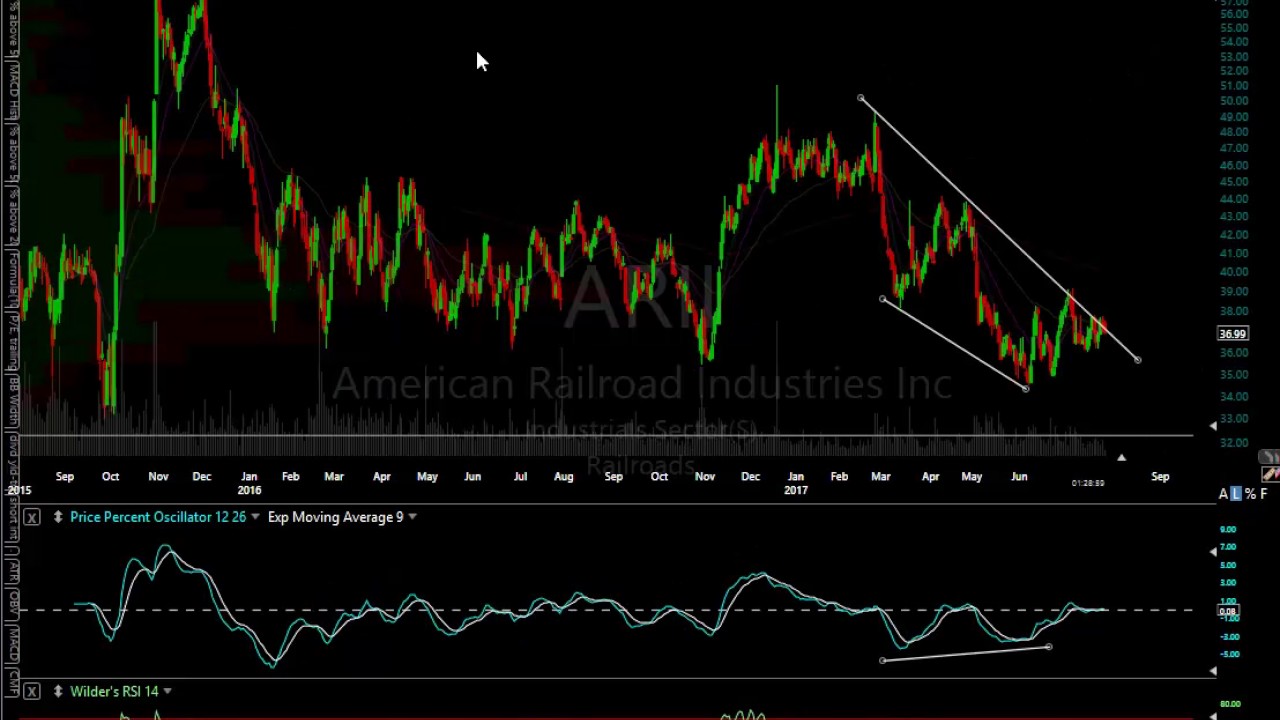
Task: Grab the lower trendline's right handle near June
Action: 1026,387
